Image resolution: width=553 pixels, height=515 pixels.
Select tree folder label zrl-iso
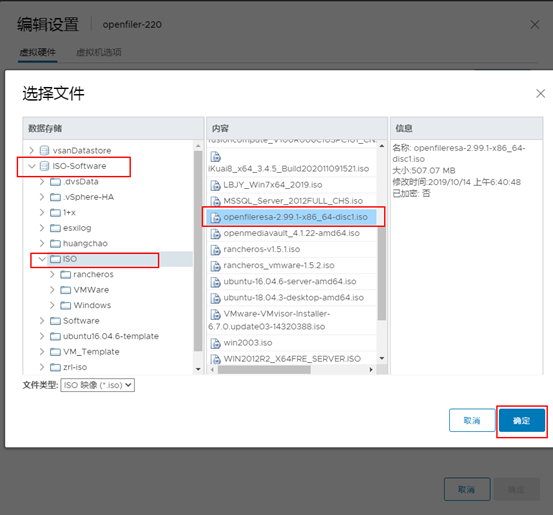pos(75,368)
